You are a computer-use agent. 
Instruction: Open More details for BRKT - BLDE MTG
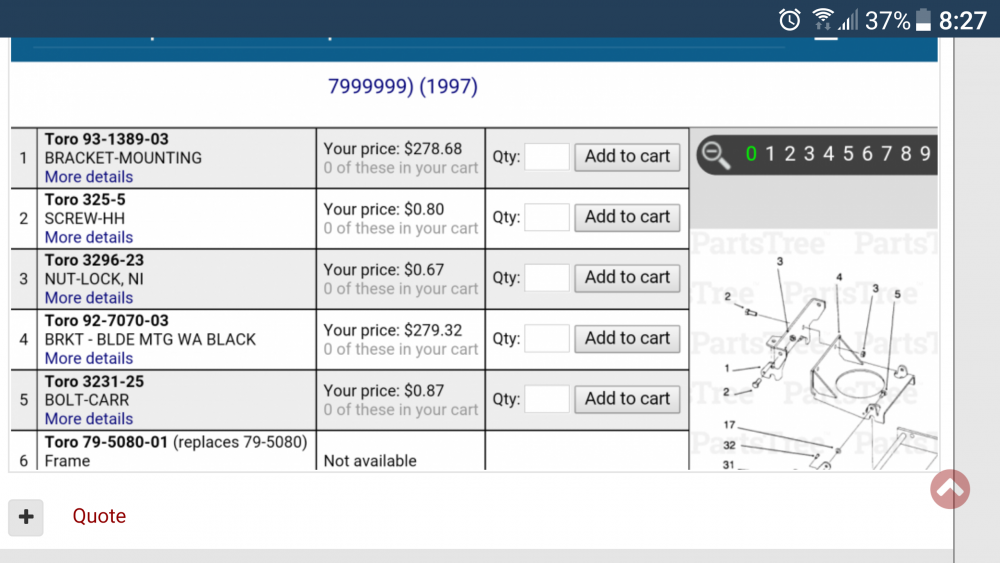(x=88, y=358)
